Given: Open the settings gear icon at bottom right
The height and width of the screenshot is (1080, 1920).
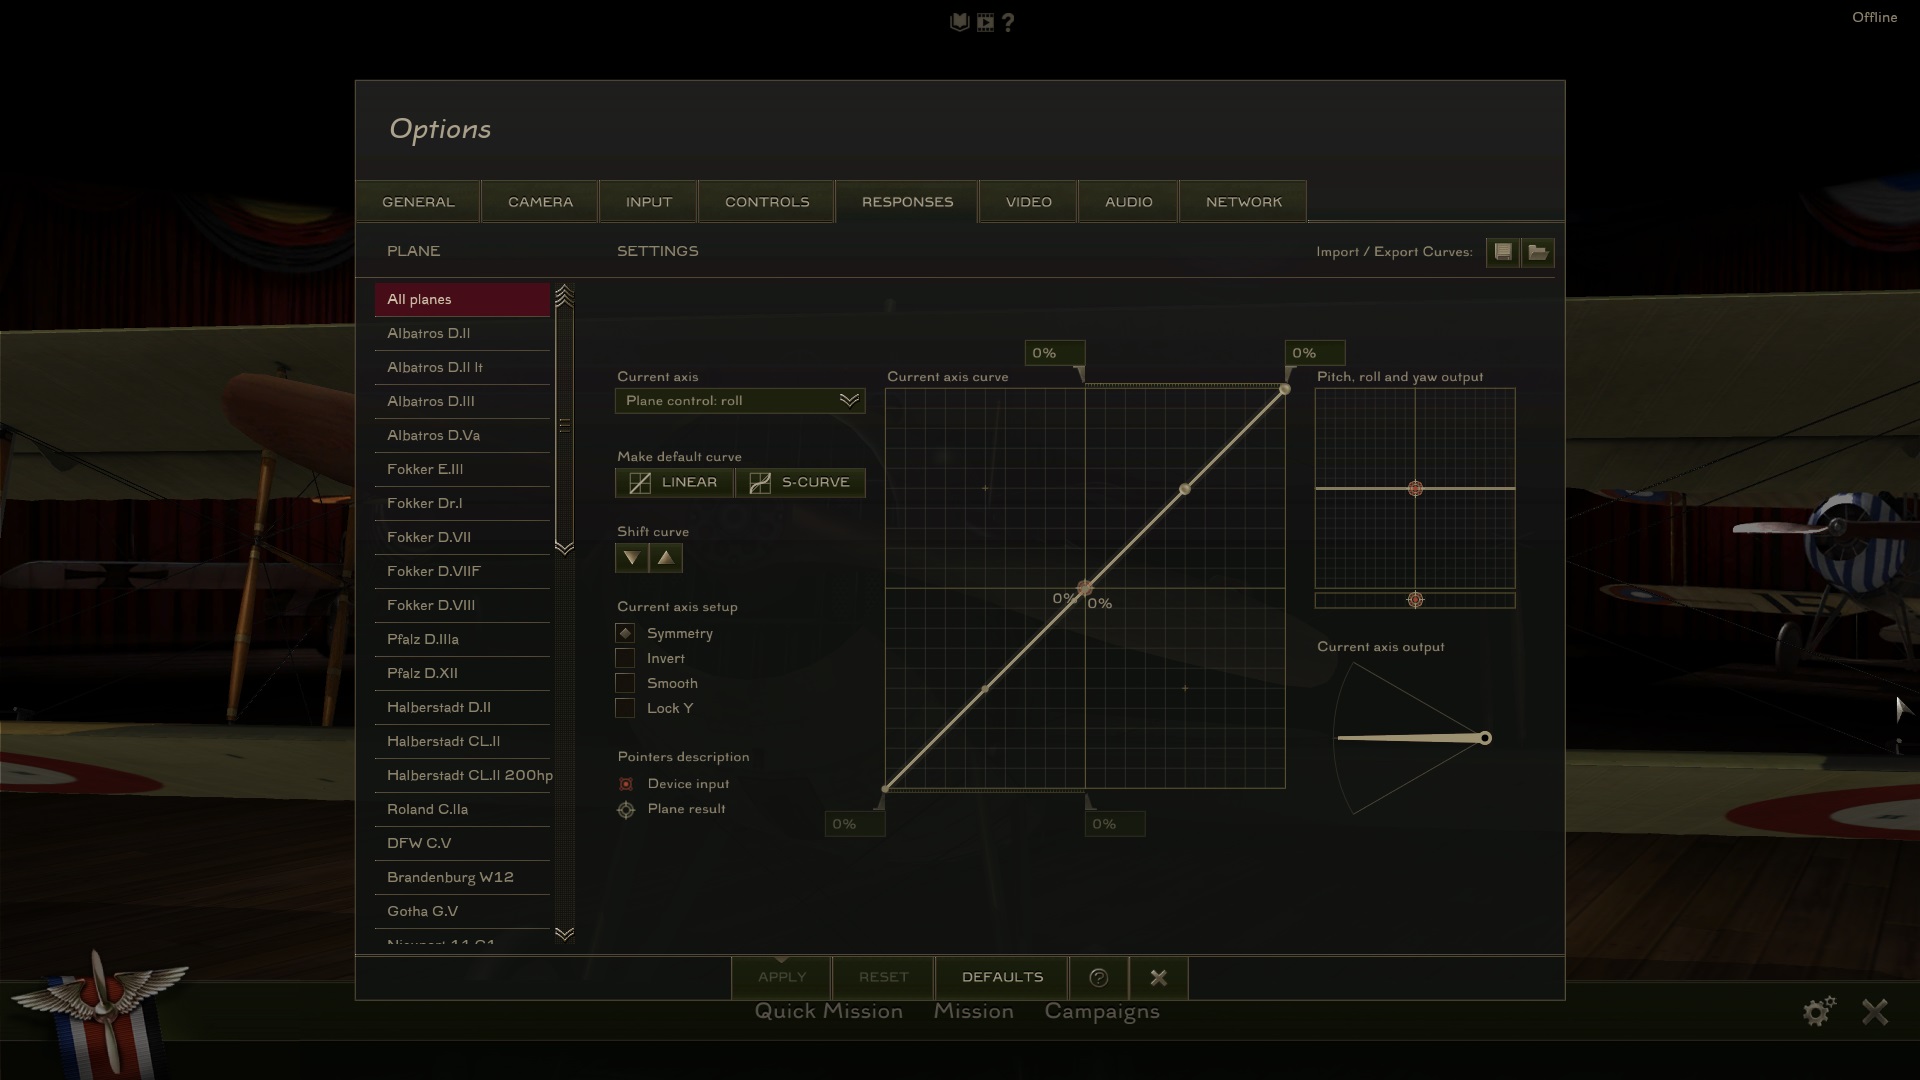Looking at the screenshot, I should [x=1819, y=1011].
